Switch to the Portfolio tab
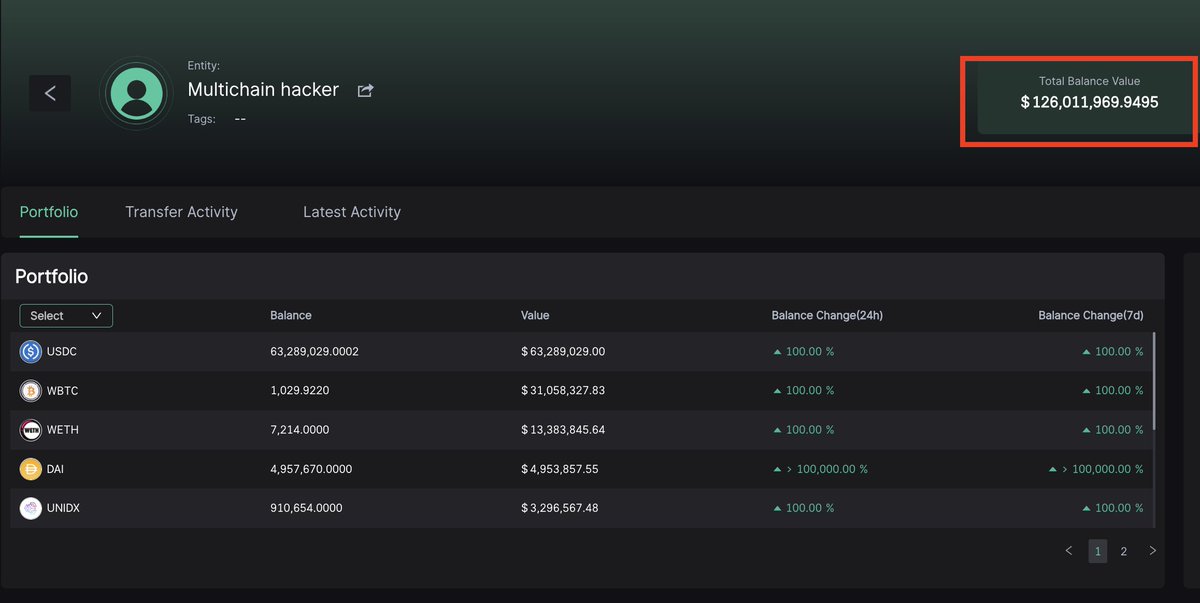Viewport: 1200px width, 603px height. [49, 212]
